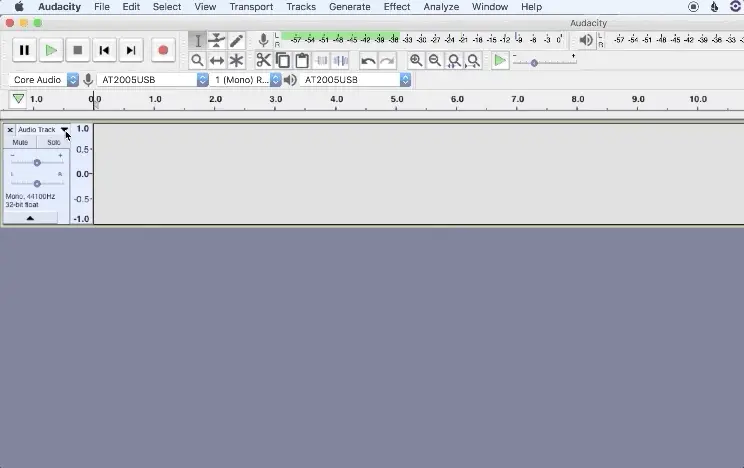Open the Apple menu
Viewport: 744px width, 468px height.
click(19, 7)
